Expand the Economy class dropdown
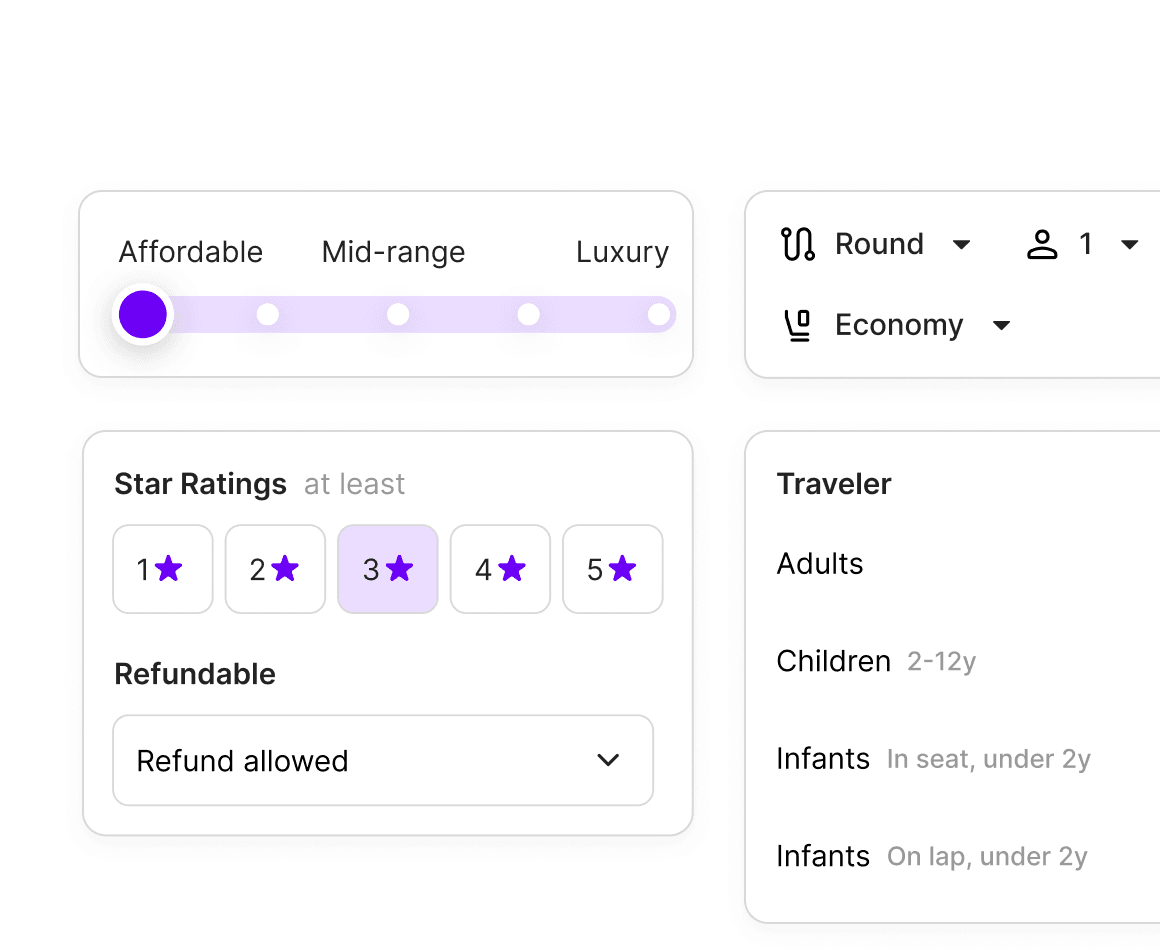Image resolution: width=1160 pixels, height=950 pixels. tap(899, 326)
